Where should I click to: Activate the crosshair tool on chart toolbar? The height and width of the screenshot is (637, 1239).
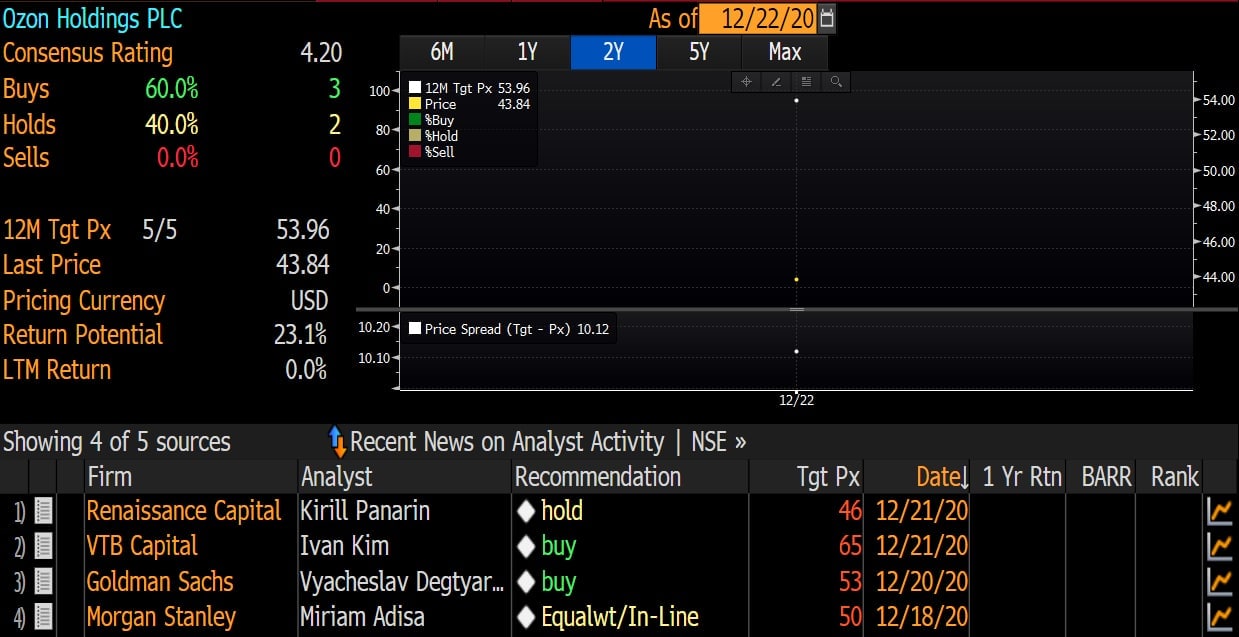point(746,82)
